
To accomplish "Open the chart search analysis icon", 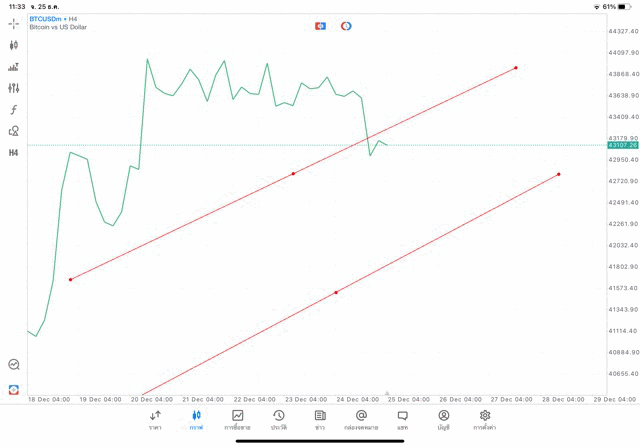I will (x=14, y=365).
